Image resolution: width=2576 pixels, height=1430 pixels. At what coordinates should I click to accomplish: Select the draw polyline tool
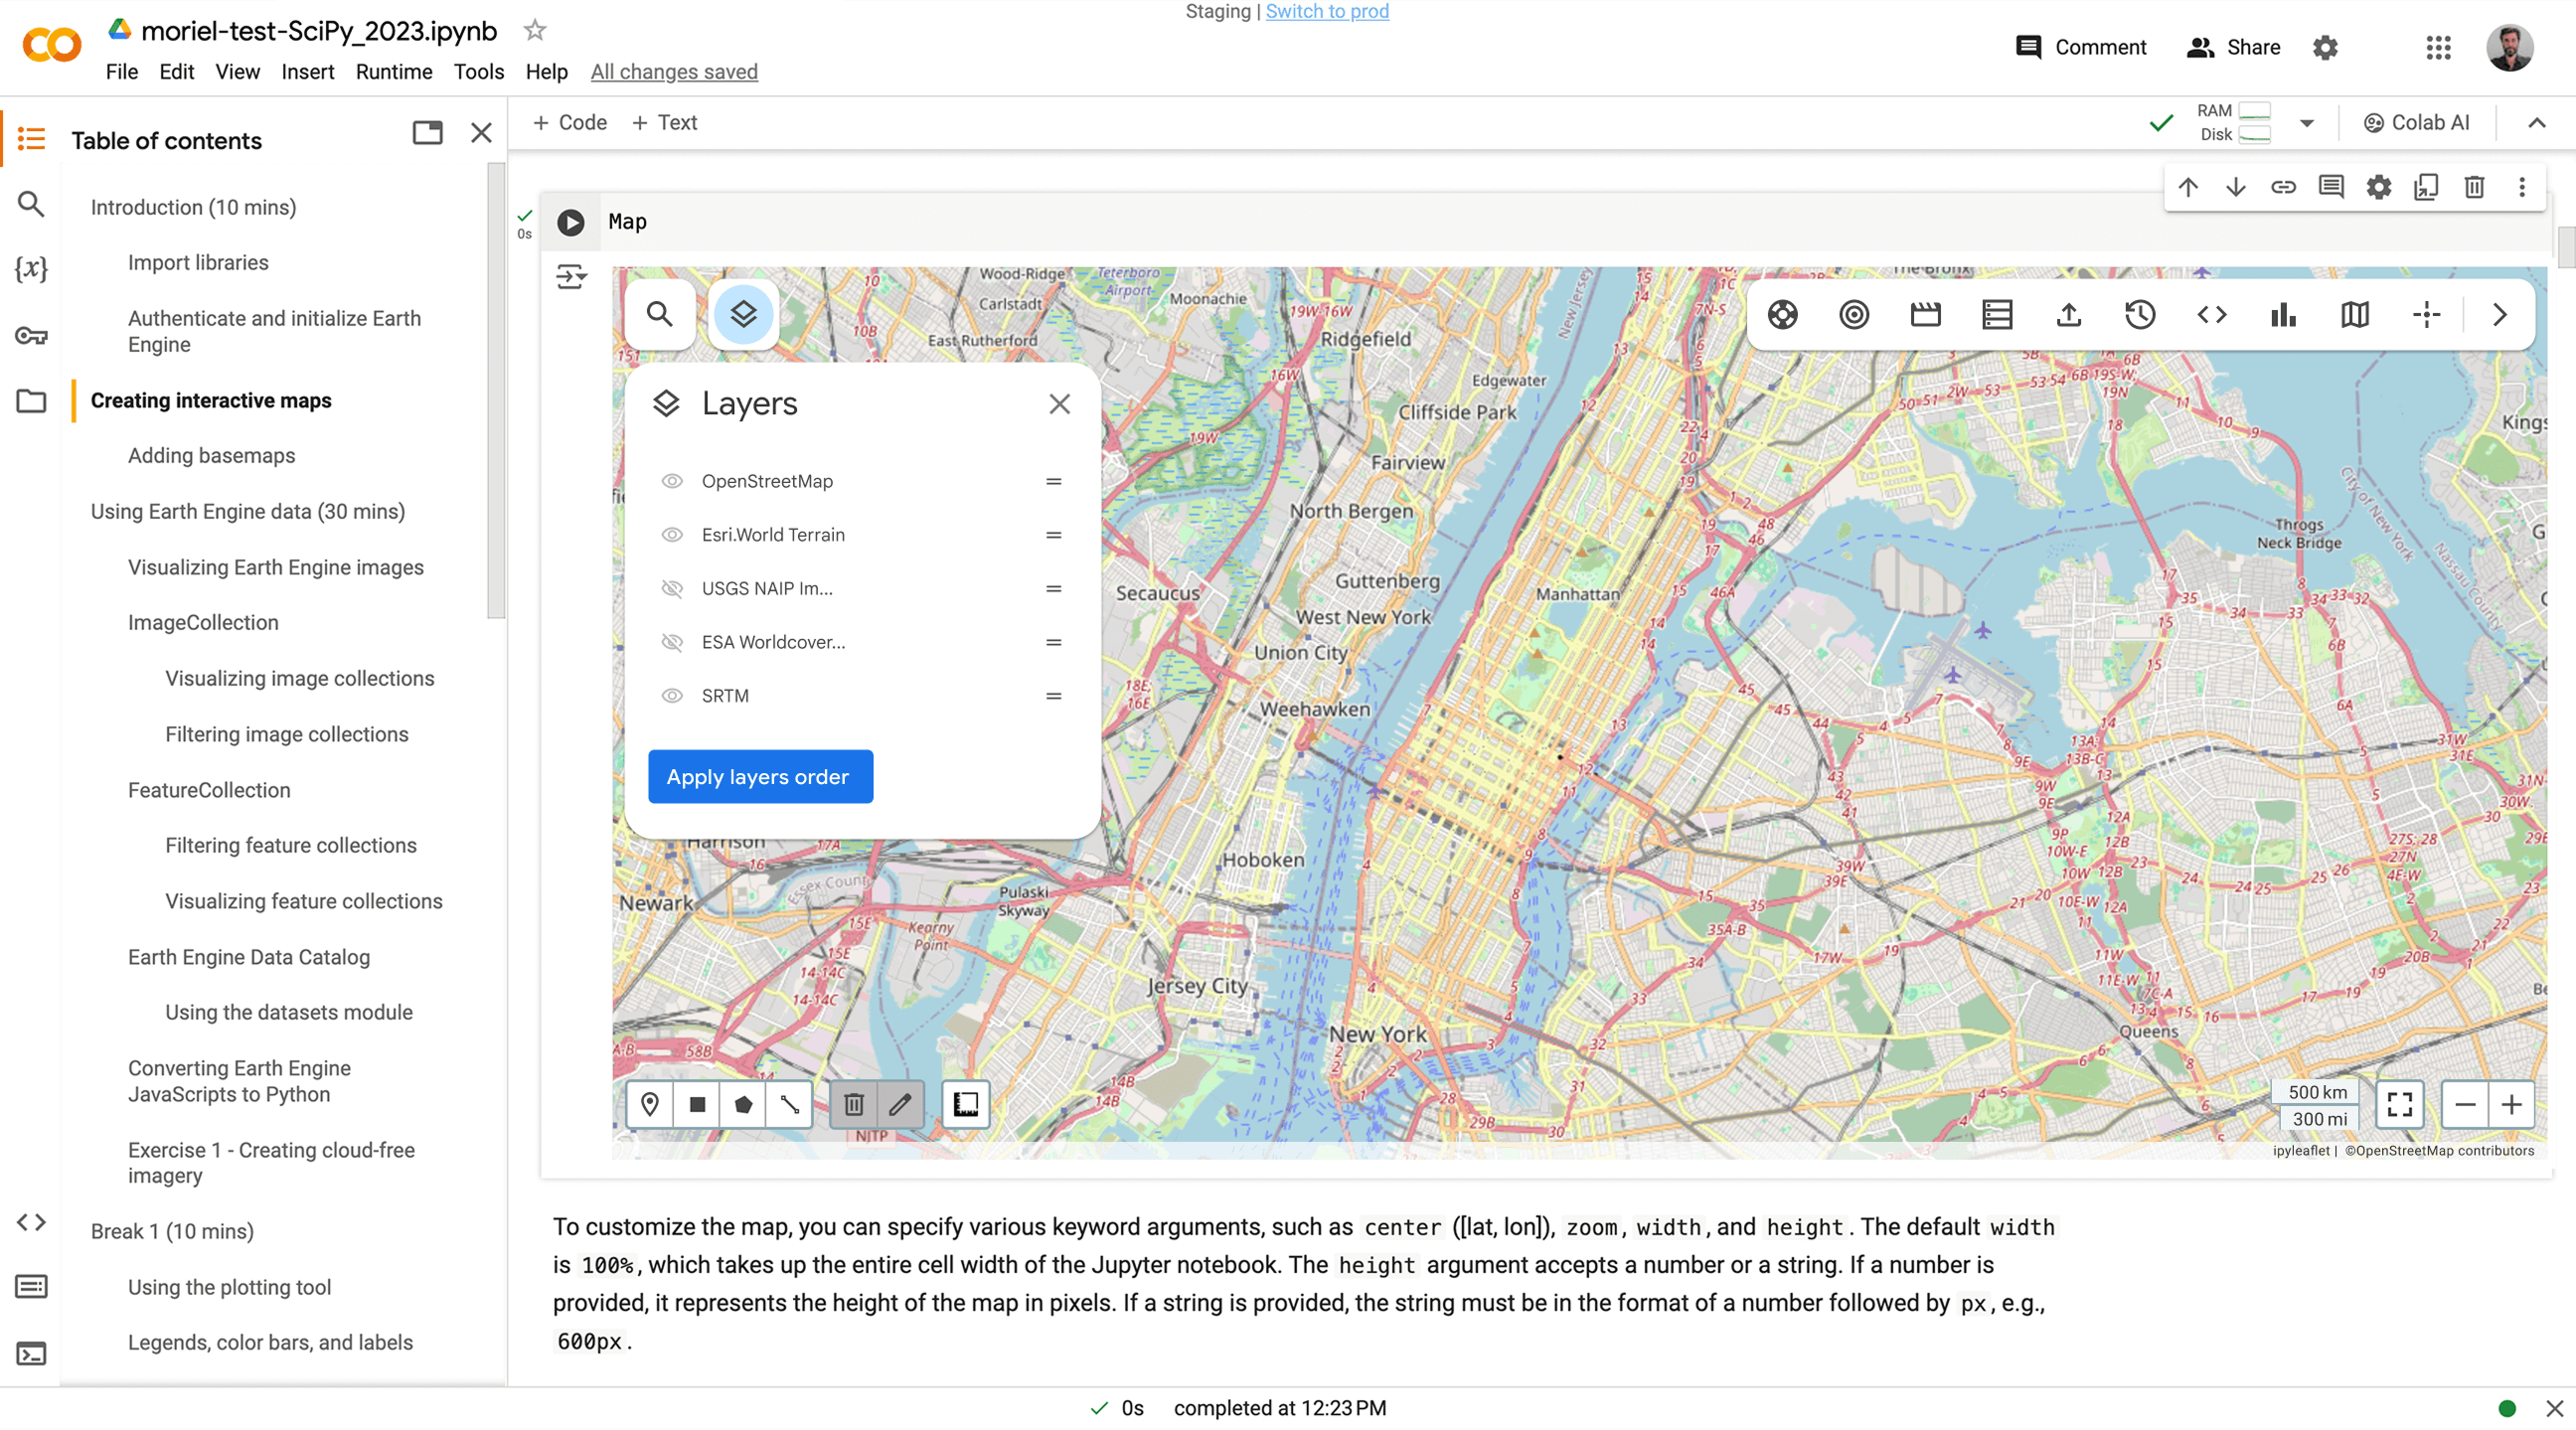point(789,1104)
